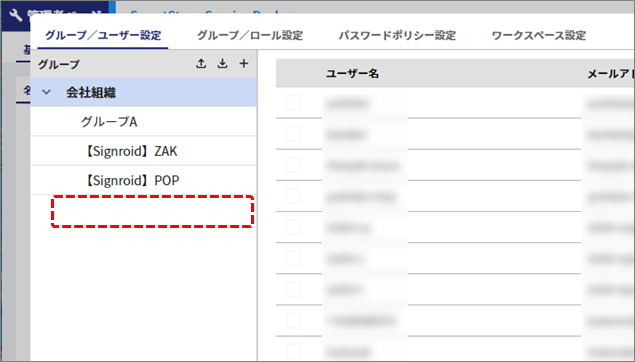Screen dimensions: 635x362
Task: Open the グループ/ユーザー設定 tab
Action: tap(103, 35)
